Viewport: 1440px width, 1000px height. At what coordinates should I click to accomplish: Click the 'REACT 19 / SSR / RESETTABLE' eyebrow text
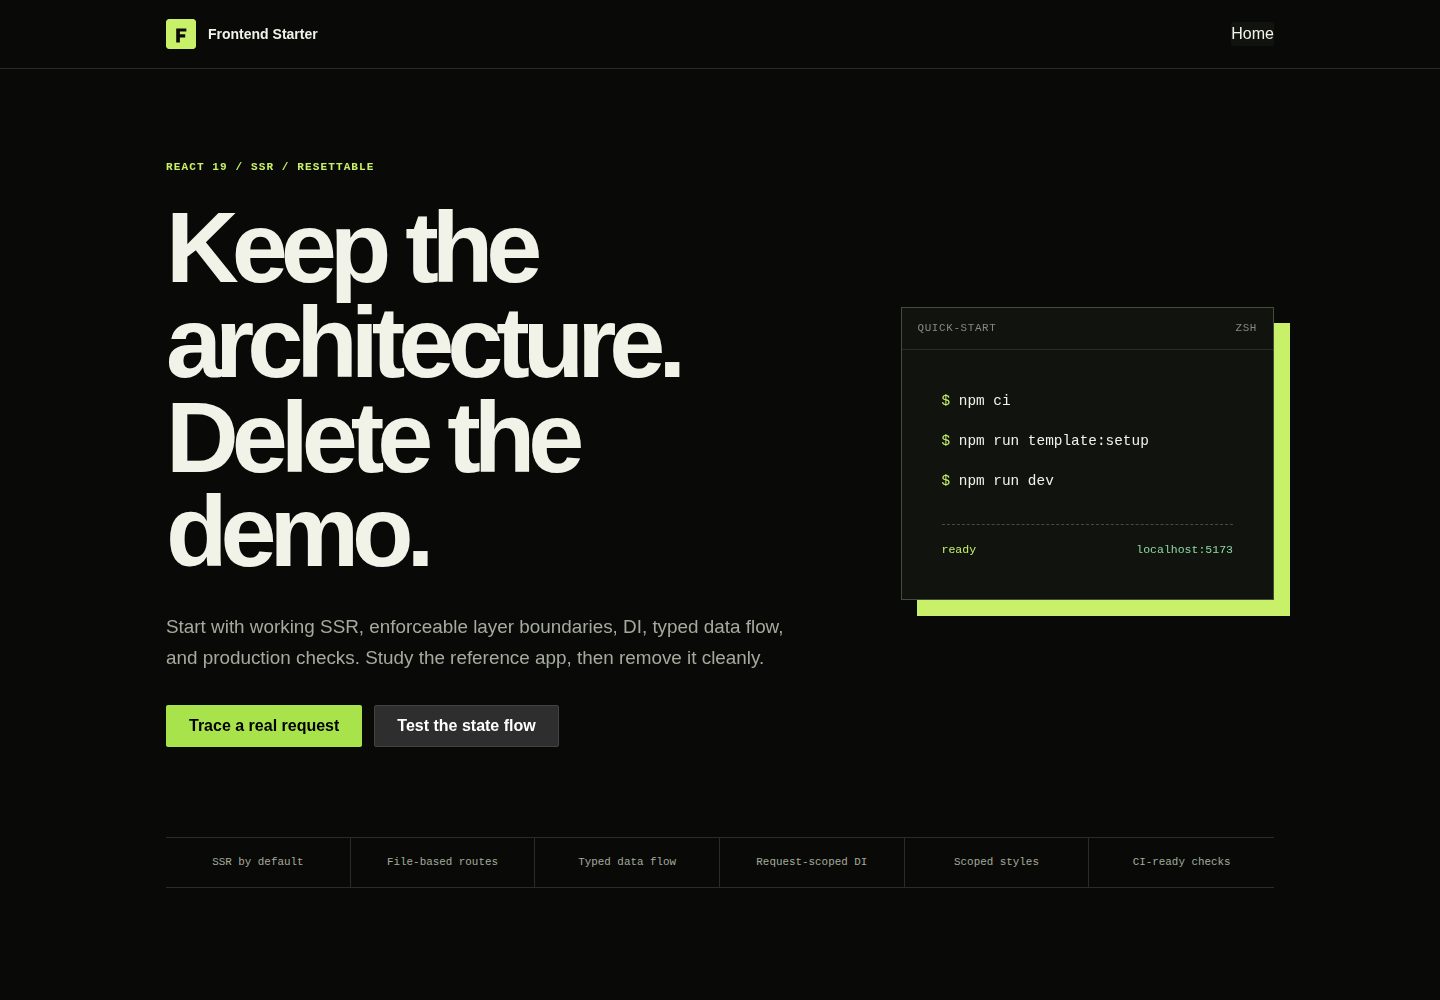[270, 167]
